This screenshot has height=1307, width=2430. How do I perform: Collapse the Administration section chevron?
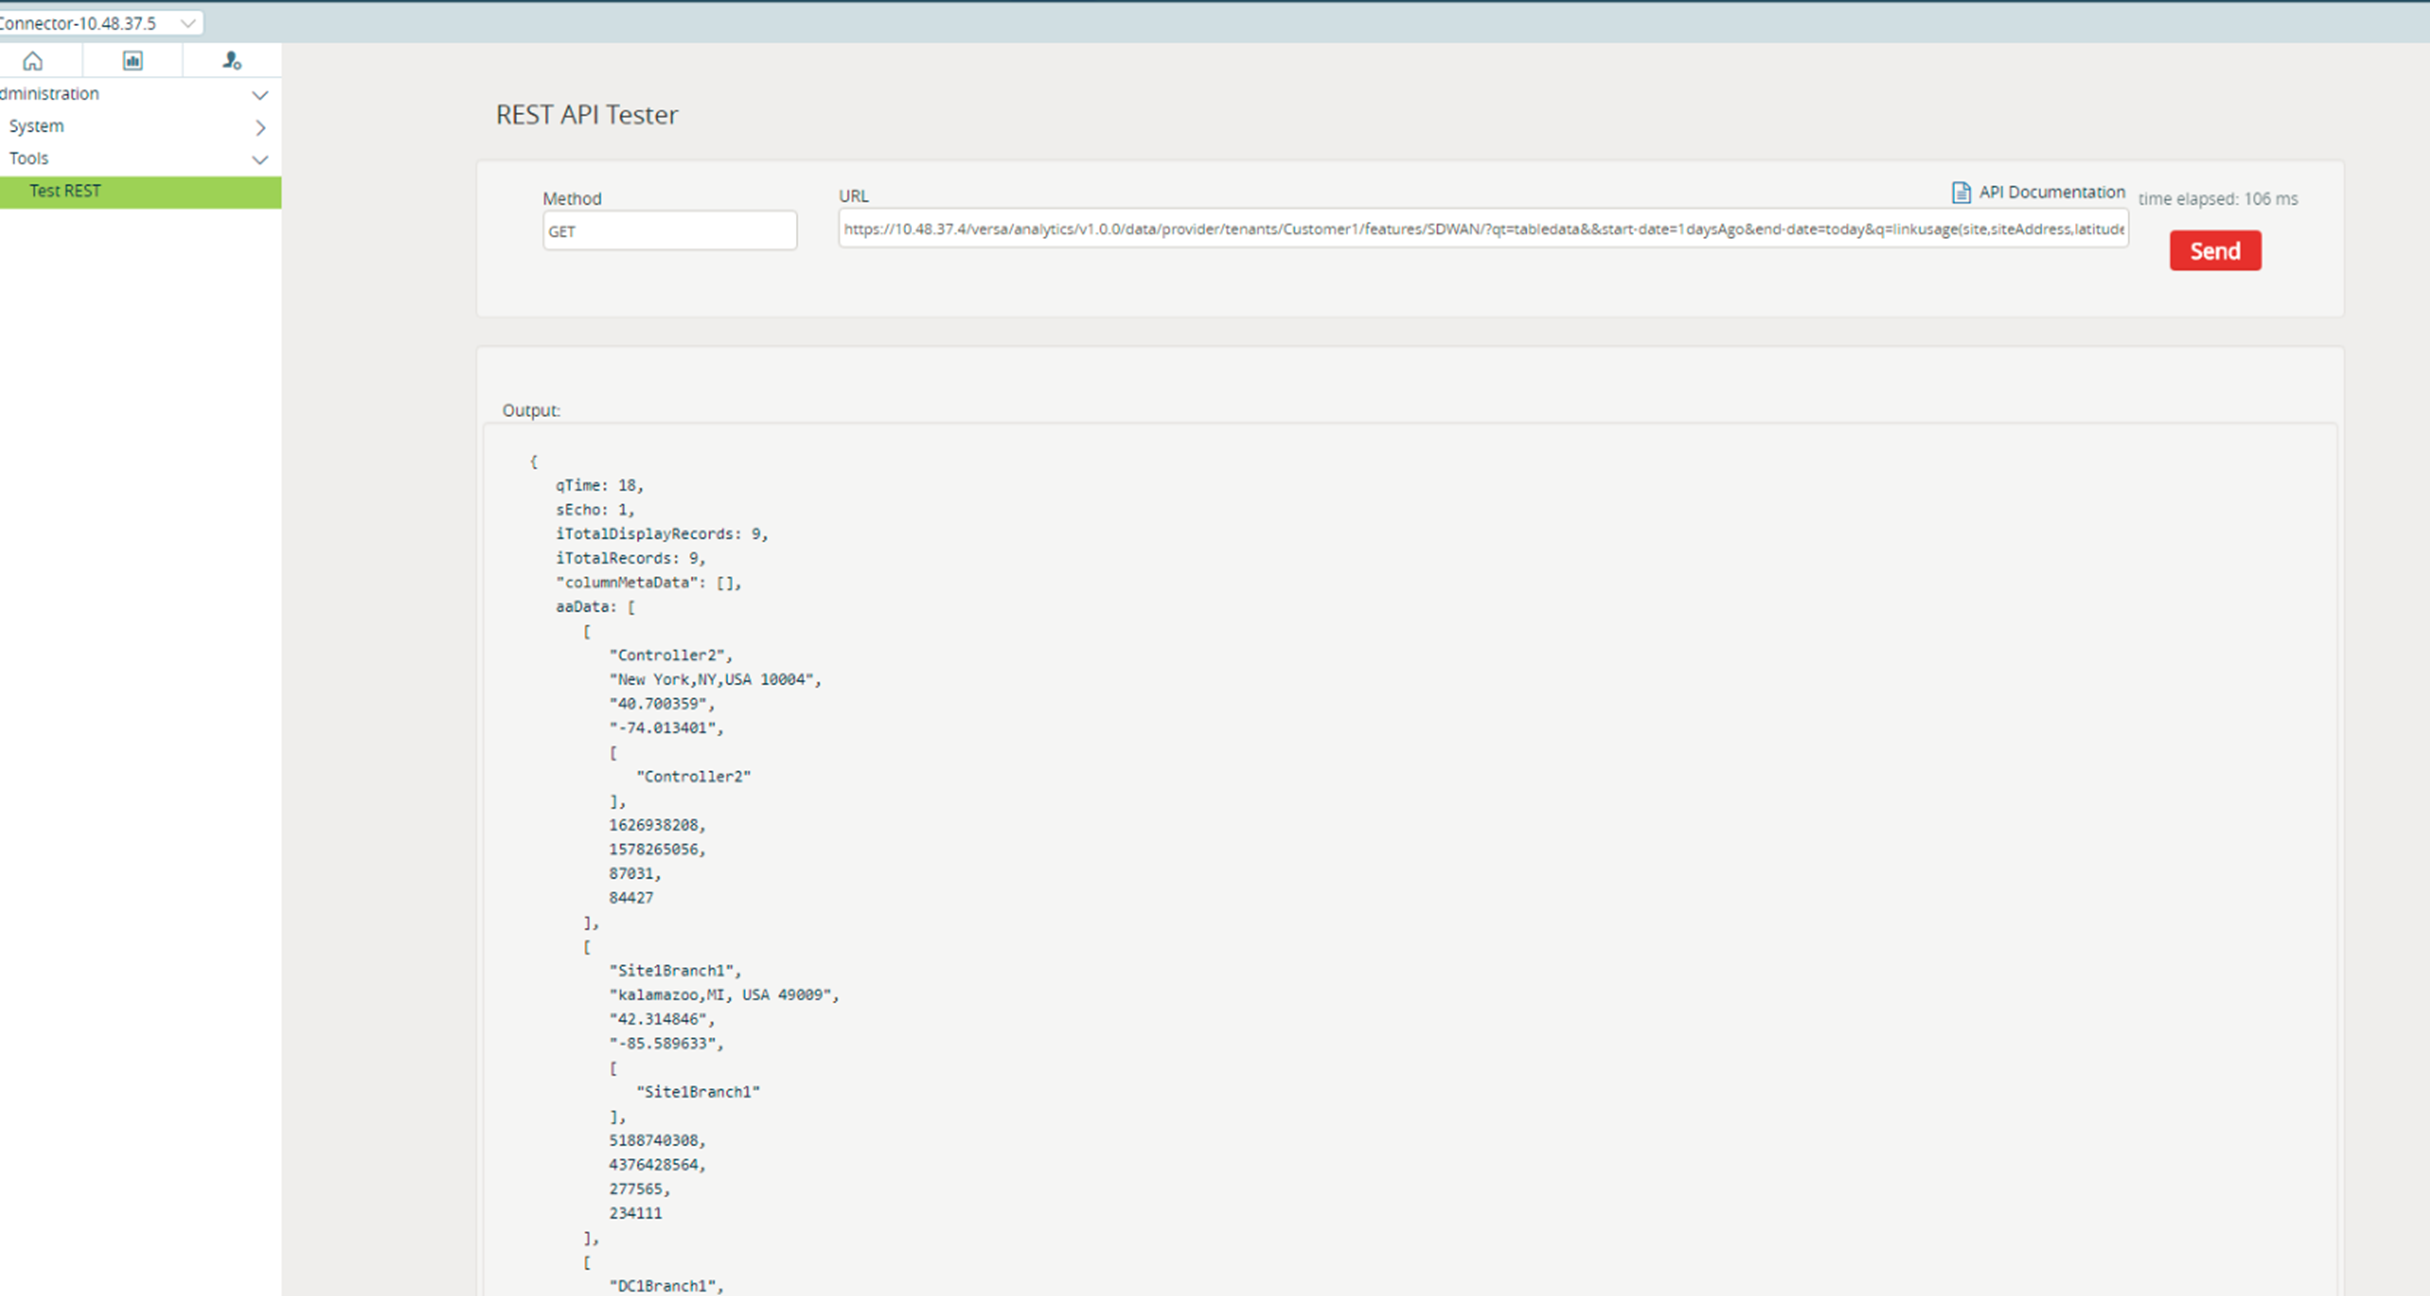coord(260,95)
